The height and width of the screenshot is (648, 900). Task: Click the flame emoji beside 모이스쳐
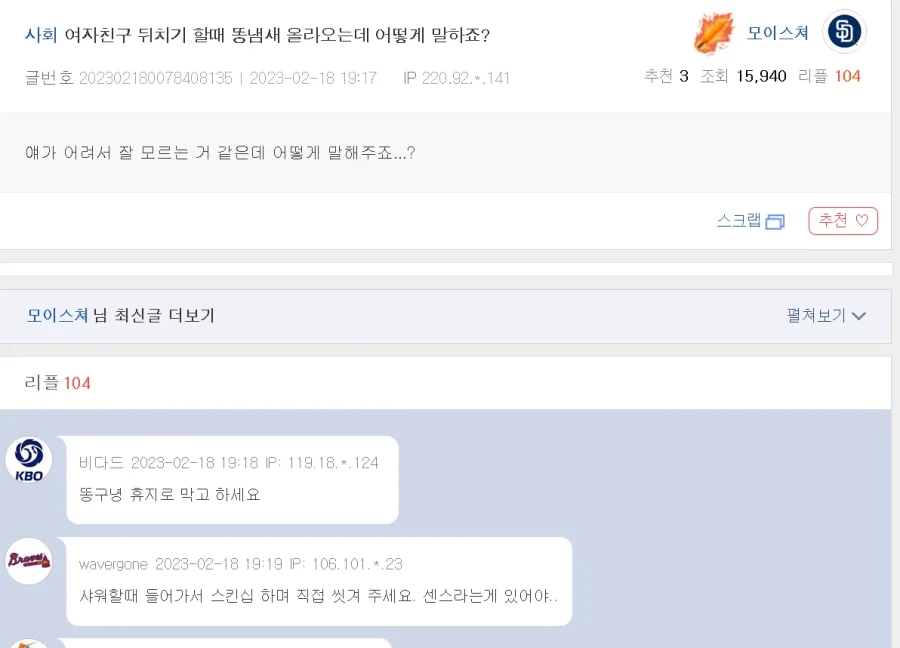point(712,32)
